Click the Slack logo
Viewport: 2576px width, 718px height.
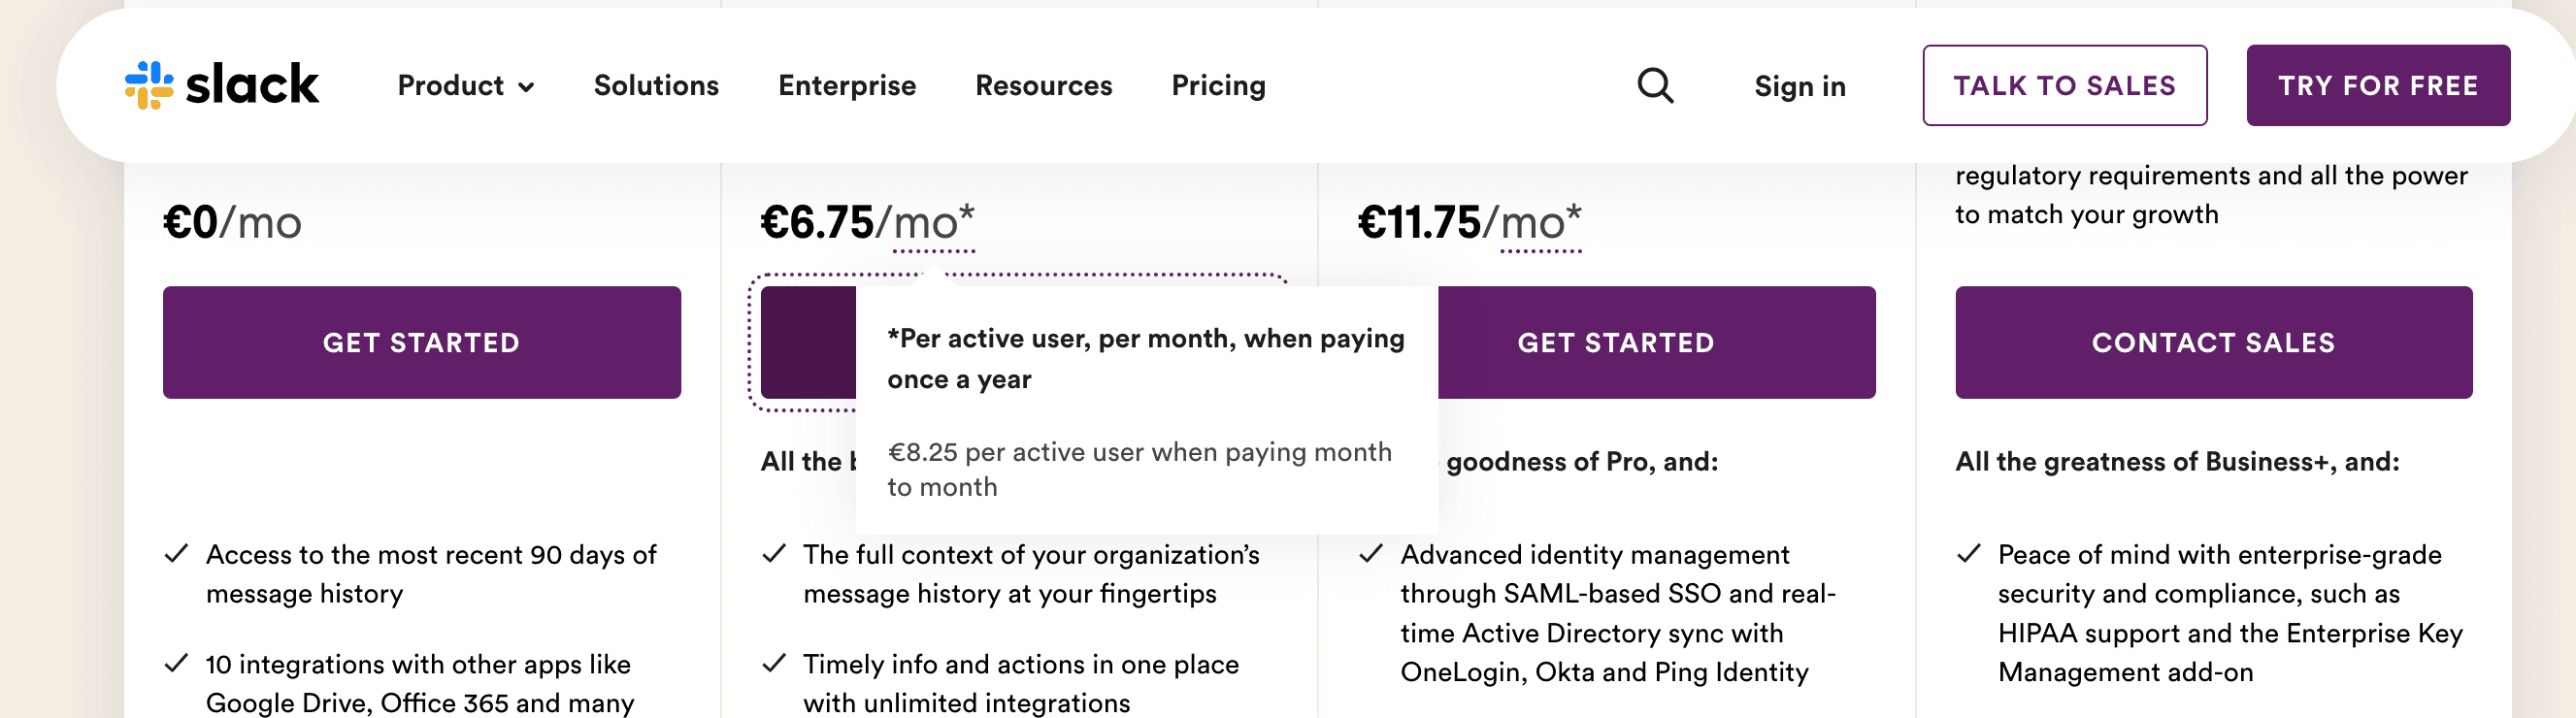[220, 84]
